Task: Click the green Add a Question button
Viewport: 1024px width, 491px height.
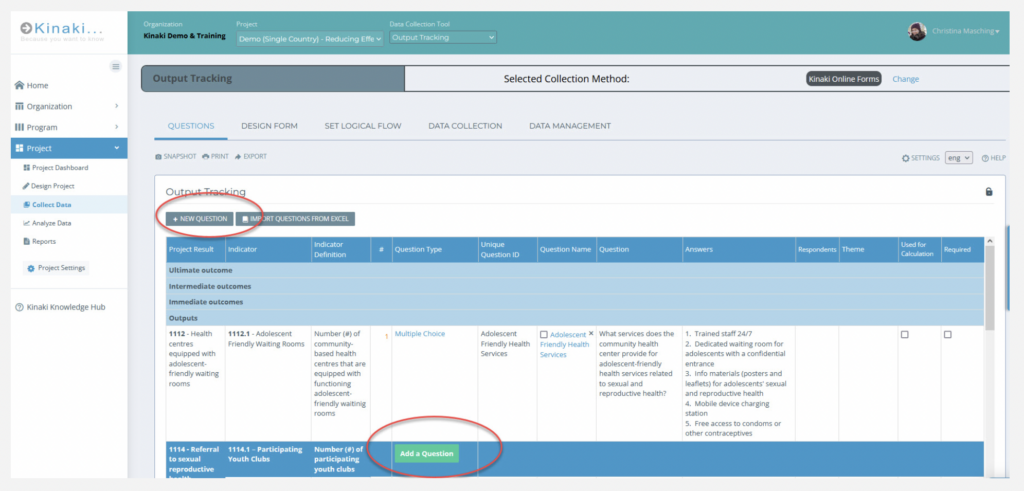Action: (426, 454)
